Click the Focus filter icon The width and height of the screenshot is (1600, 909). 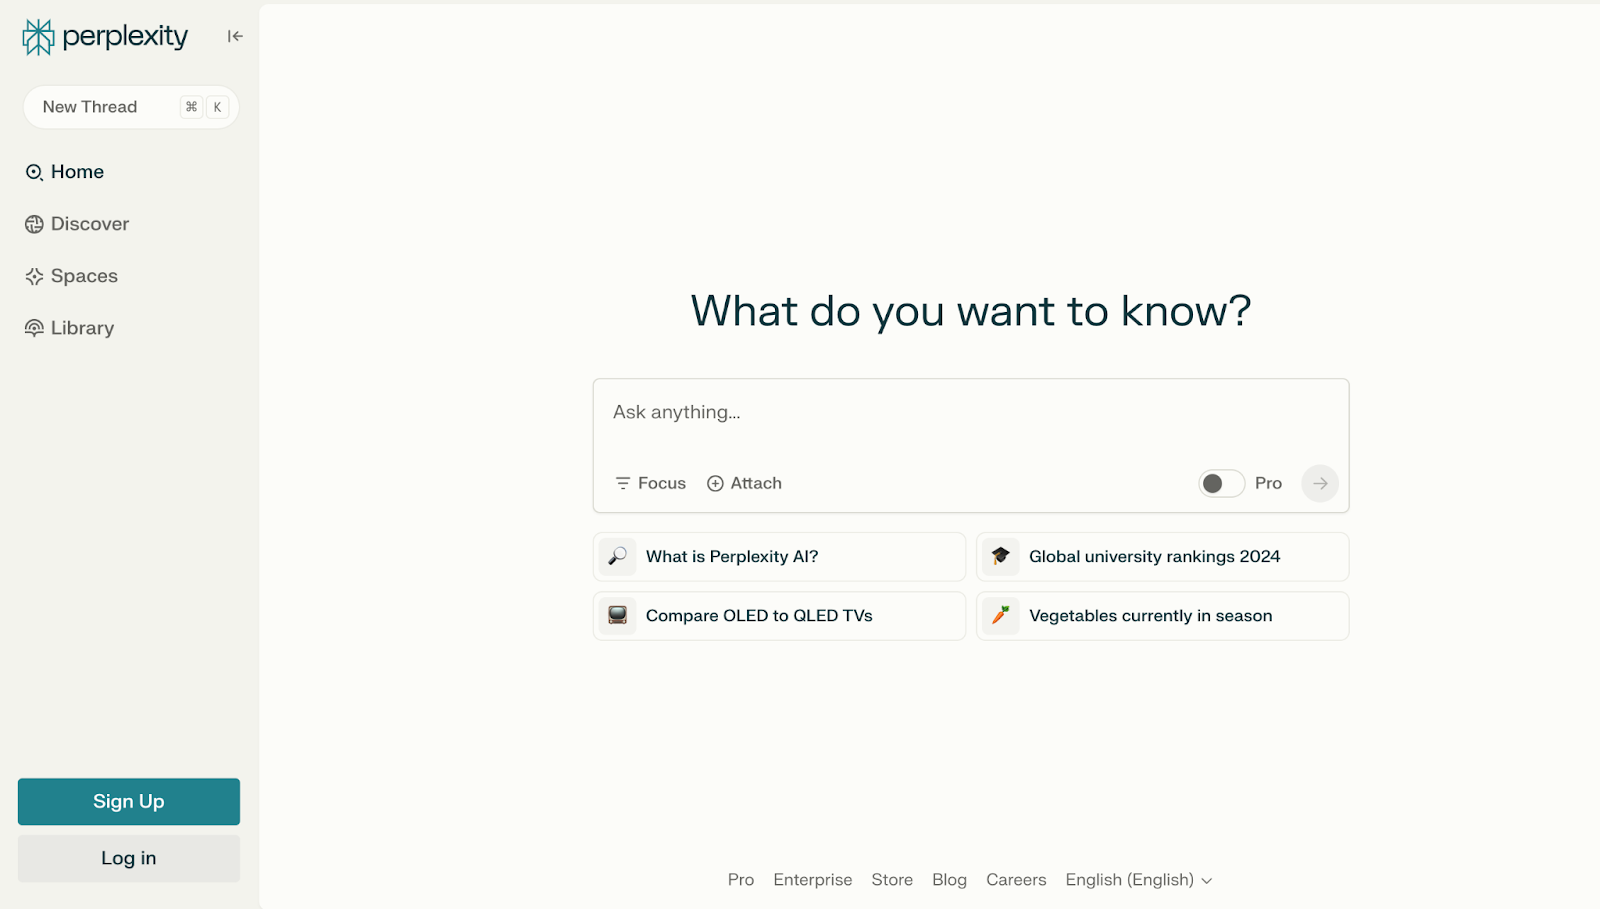[623, 483]
